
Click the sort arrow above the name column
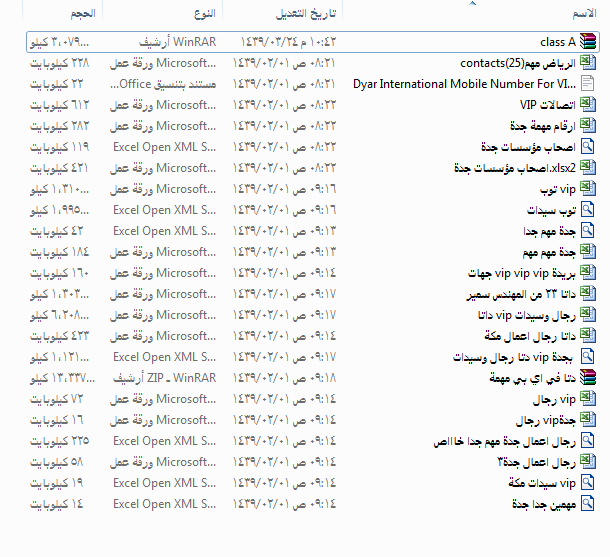(x=470, y=4)
